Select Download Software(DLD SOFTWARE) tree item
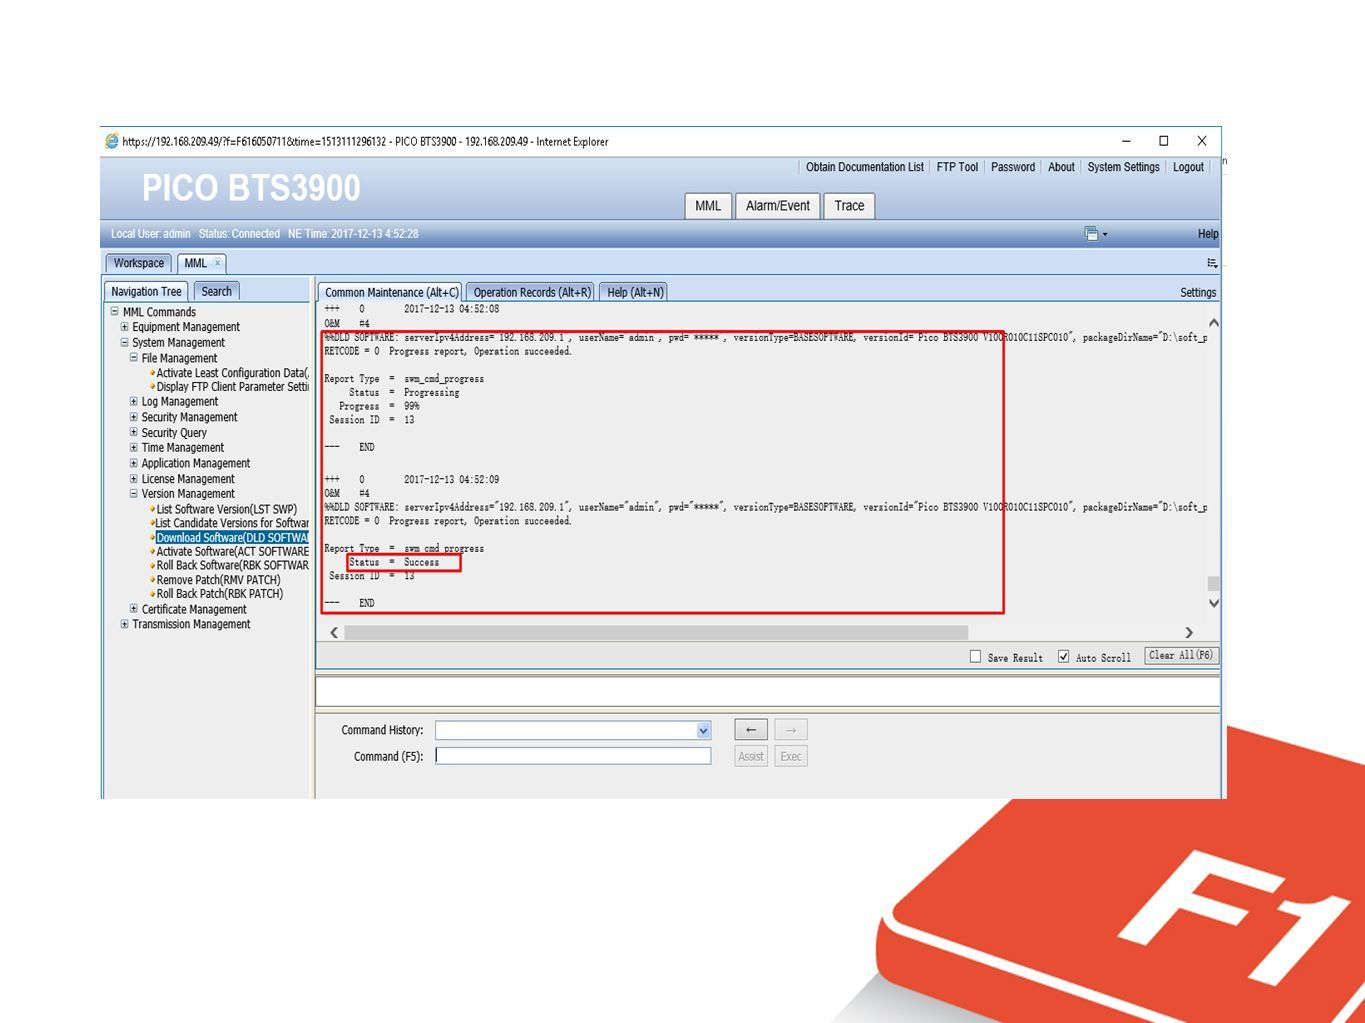Viewport: 1365px width, 1023px height. (232, 537)
